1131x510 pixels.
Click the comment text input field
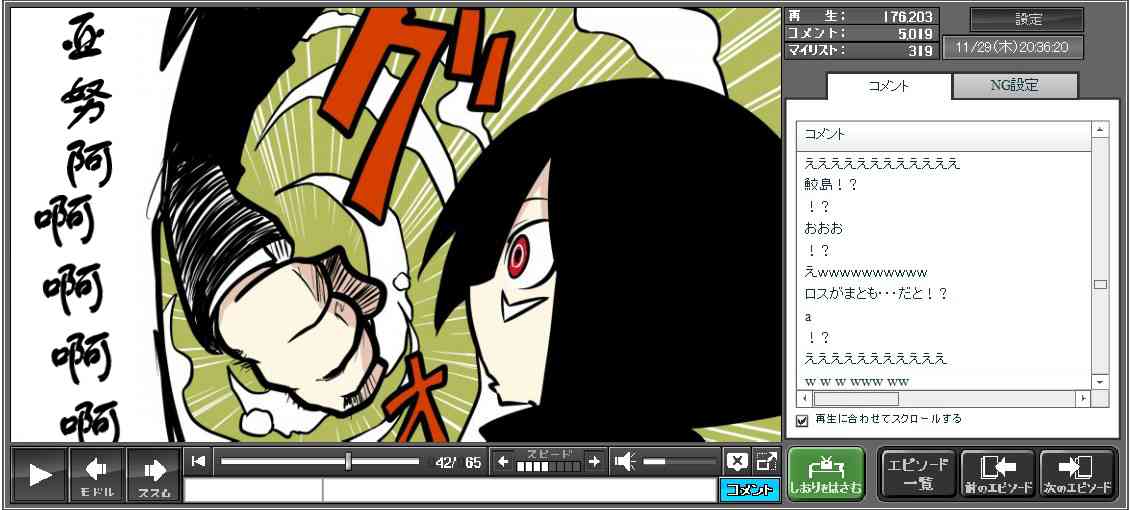pos(517,490)
